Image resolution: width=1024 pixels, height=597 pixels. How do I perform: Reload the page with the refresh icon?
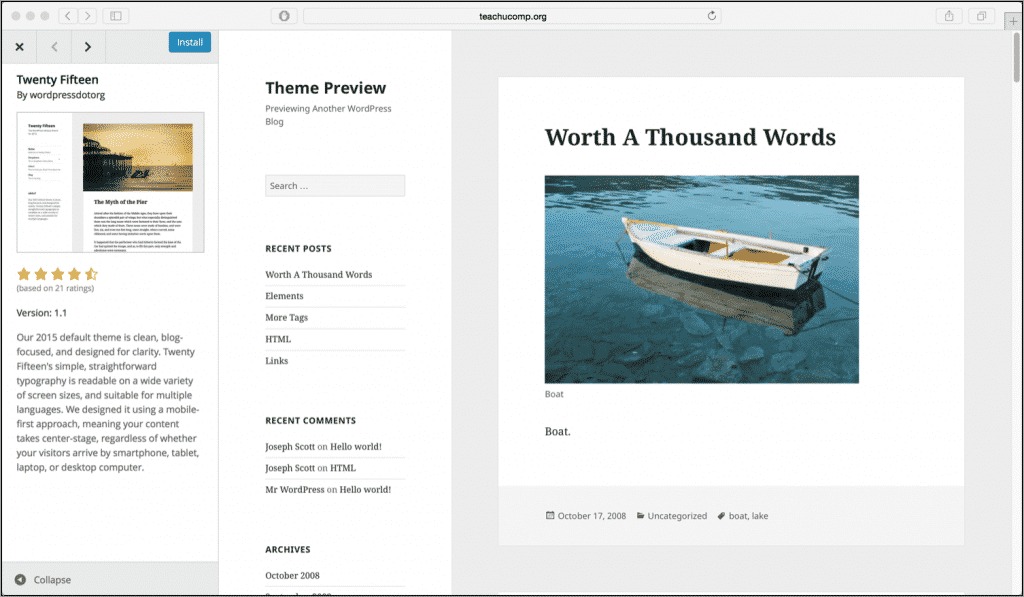click(x=711, y=16)
